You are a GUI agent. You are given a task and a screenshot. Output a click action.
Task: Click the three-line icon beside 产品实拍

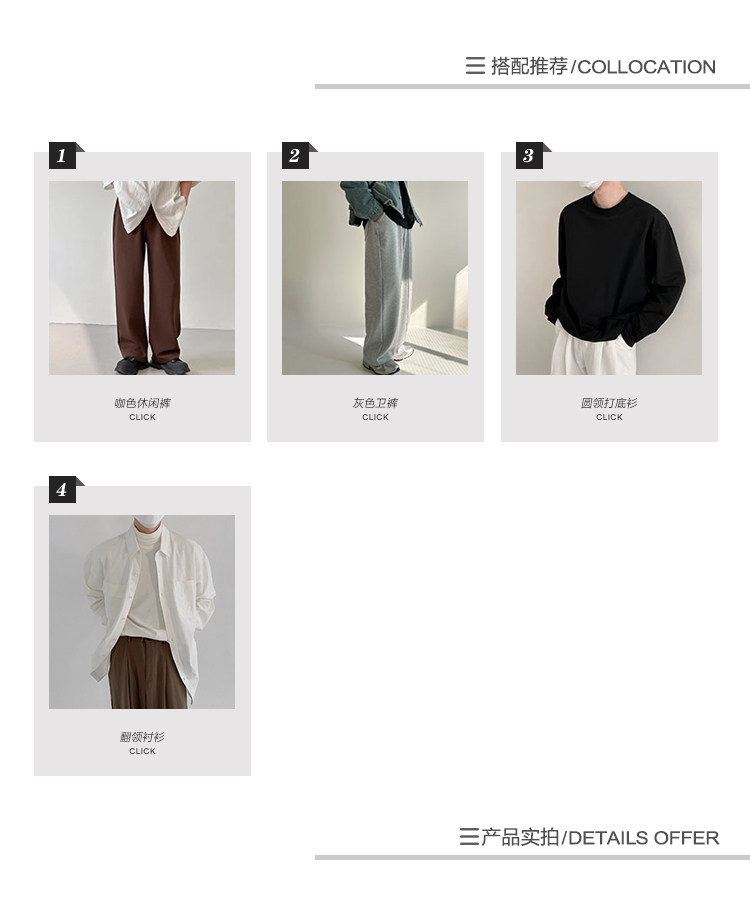pos(469,837)
